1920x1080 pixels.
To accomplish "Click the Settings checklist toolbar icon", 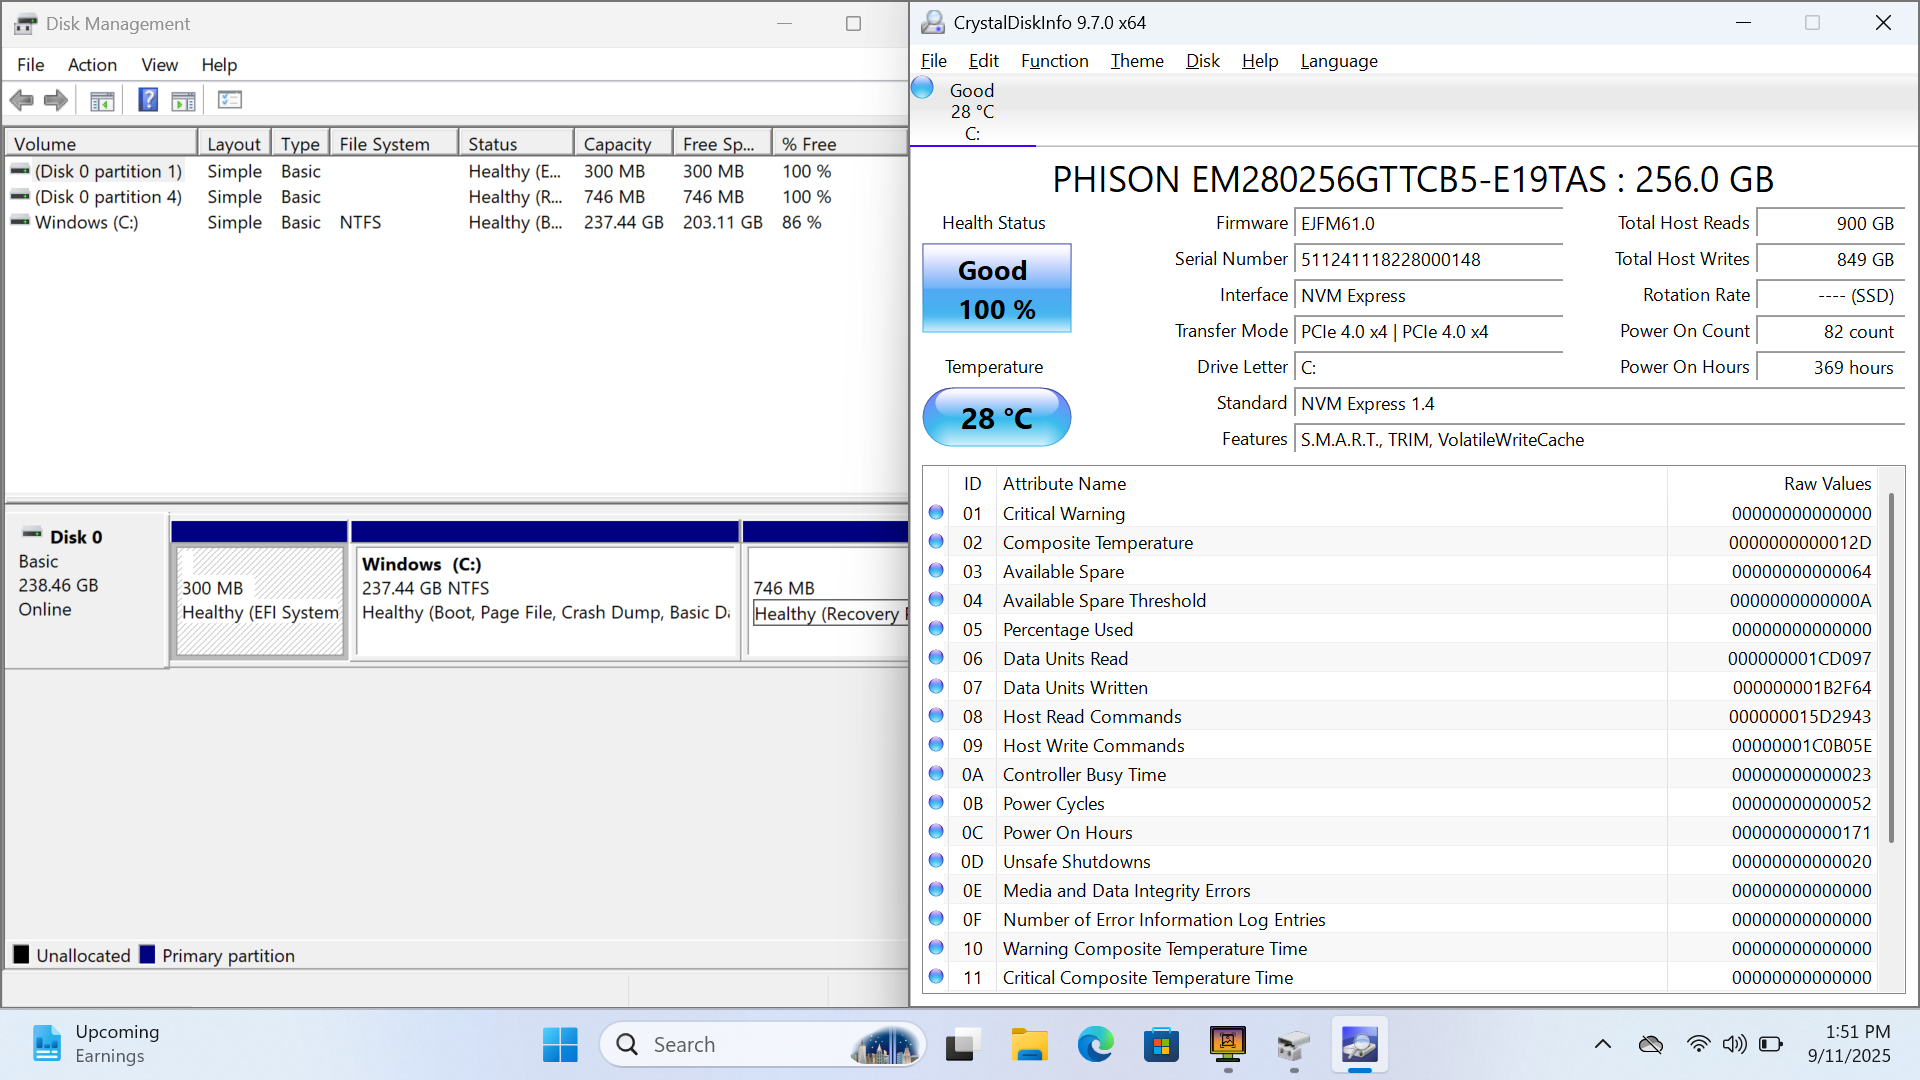I will (230, 100).
